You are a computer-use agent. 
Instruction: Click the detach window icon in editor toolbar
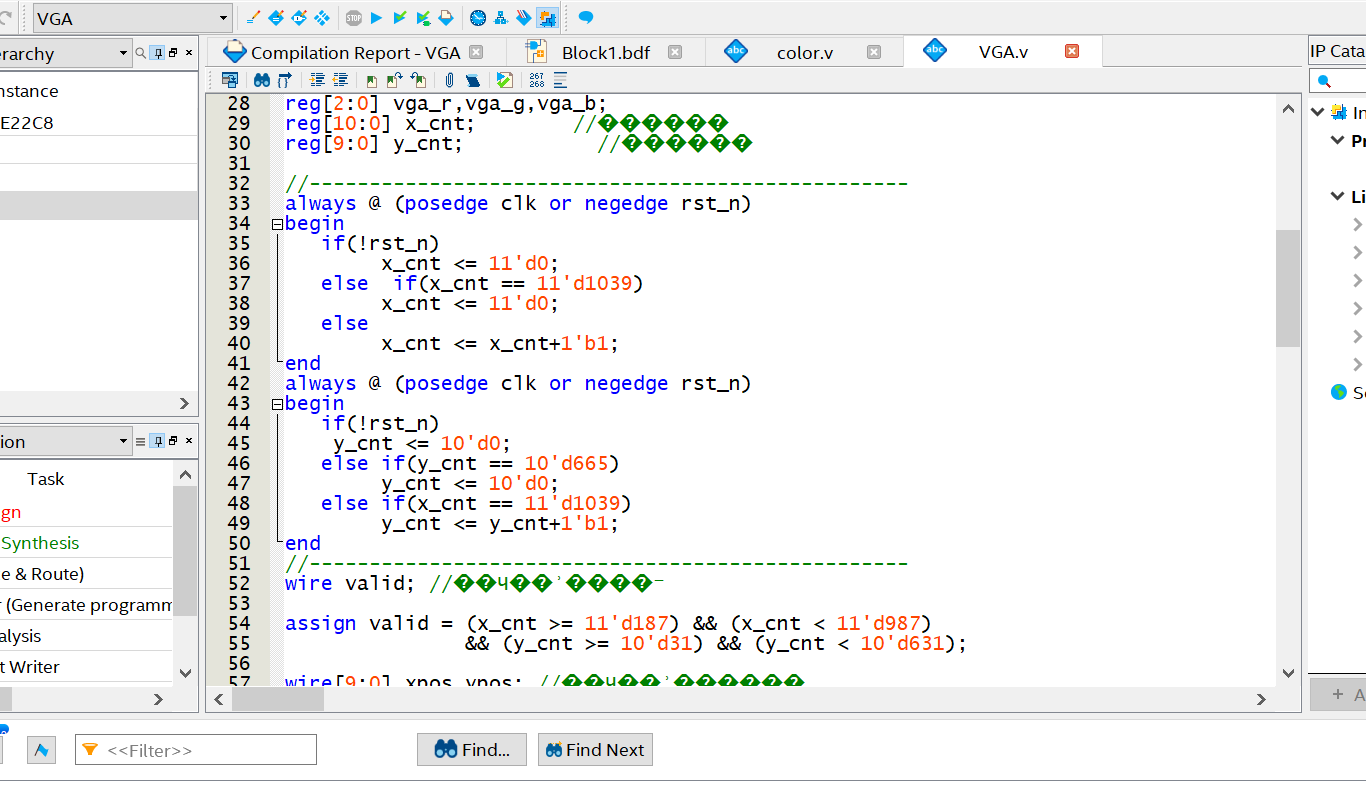tap(230, 80)
